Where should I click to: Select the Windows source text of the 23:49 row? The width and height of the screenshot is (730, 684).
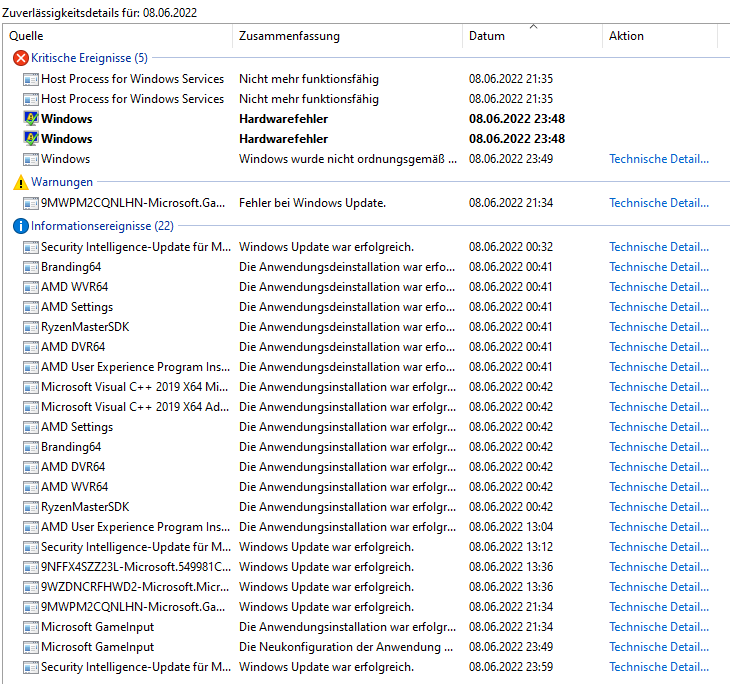click(65, 159)
